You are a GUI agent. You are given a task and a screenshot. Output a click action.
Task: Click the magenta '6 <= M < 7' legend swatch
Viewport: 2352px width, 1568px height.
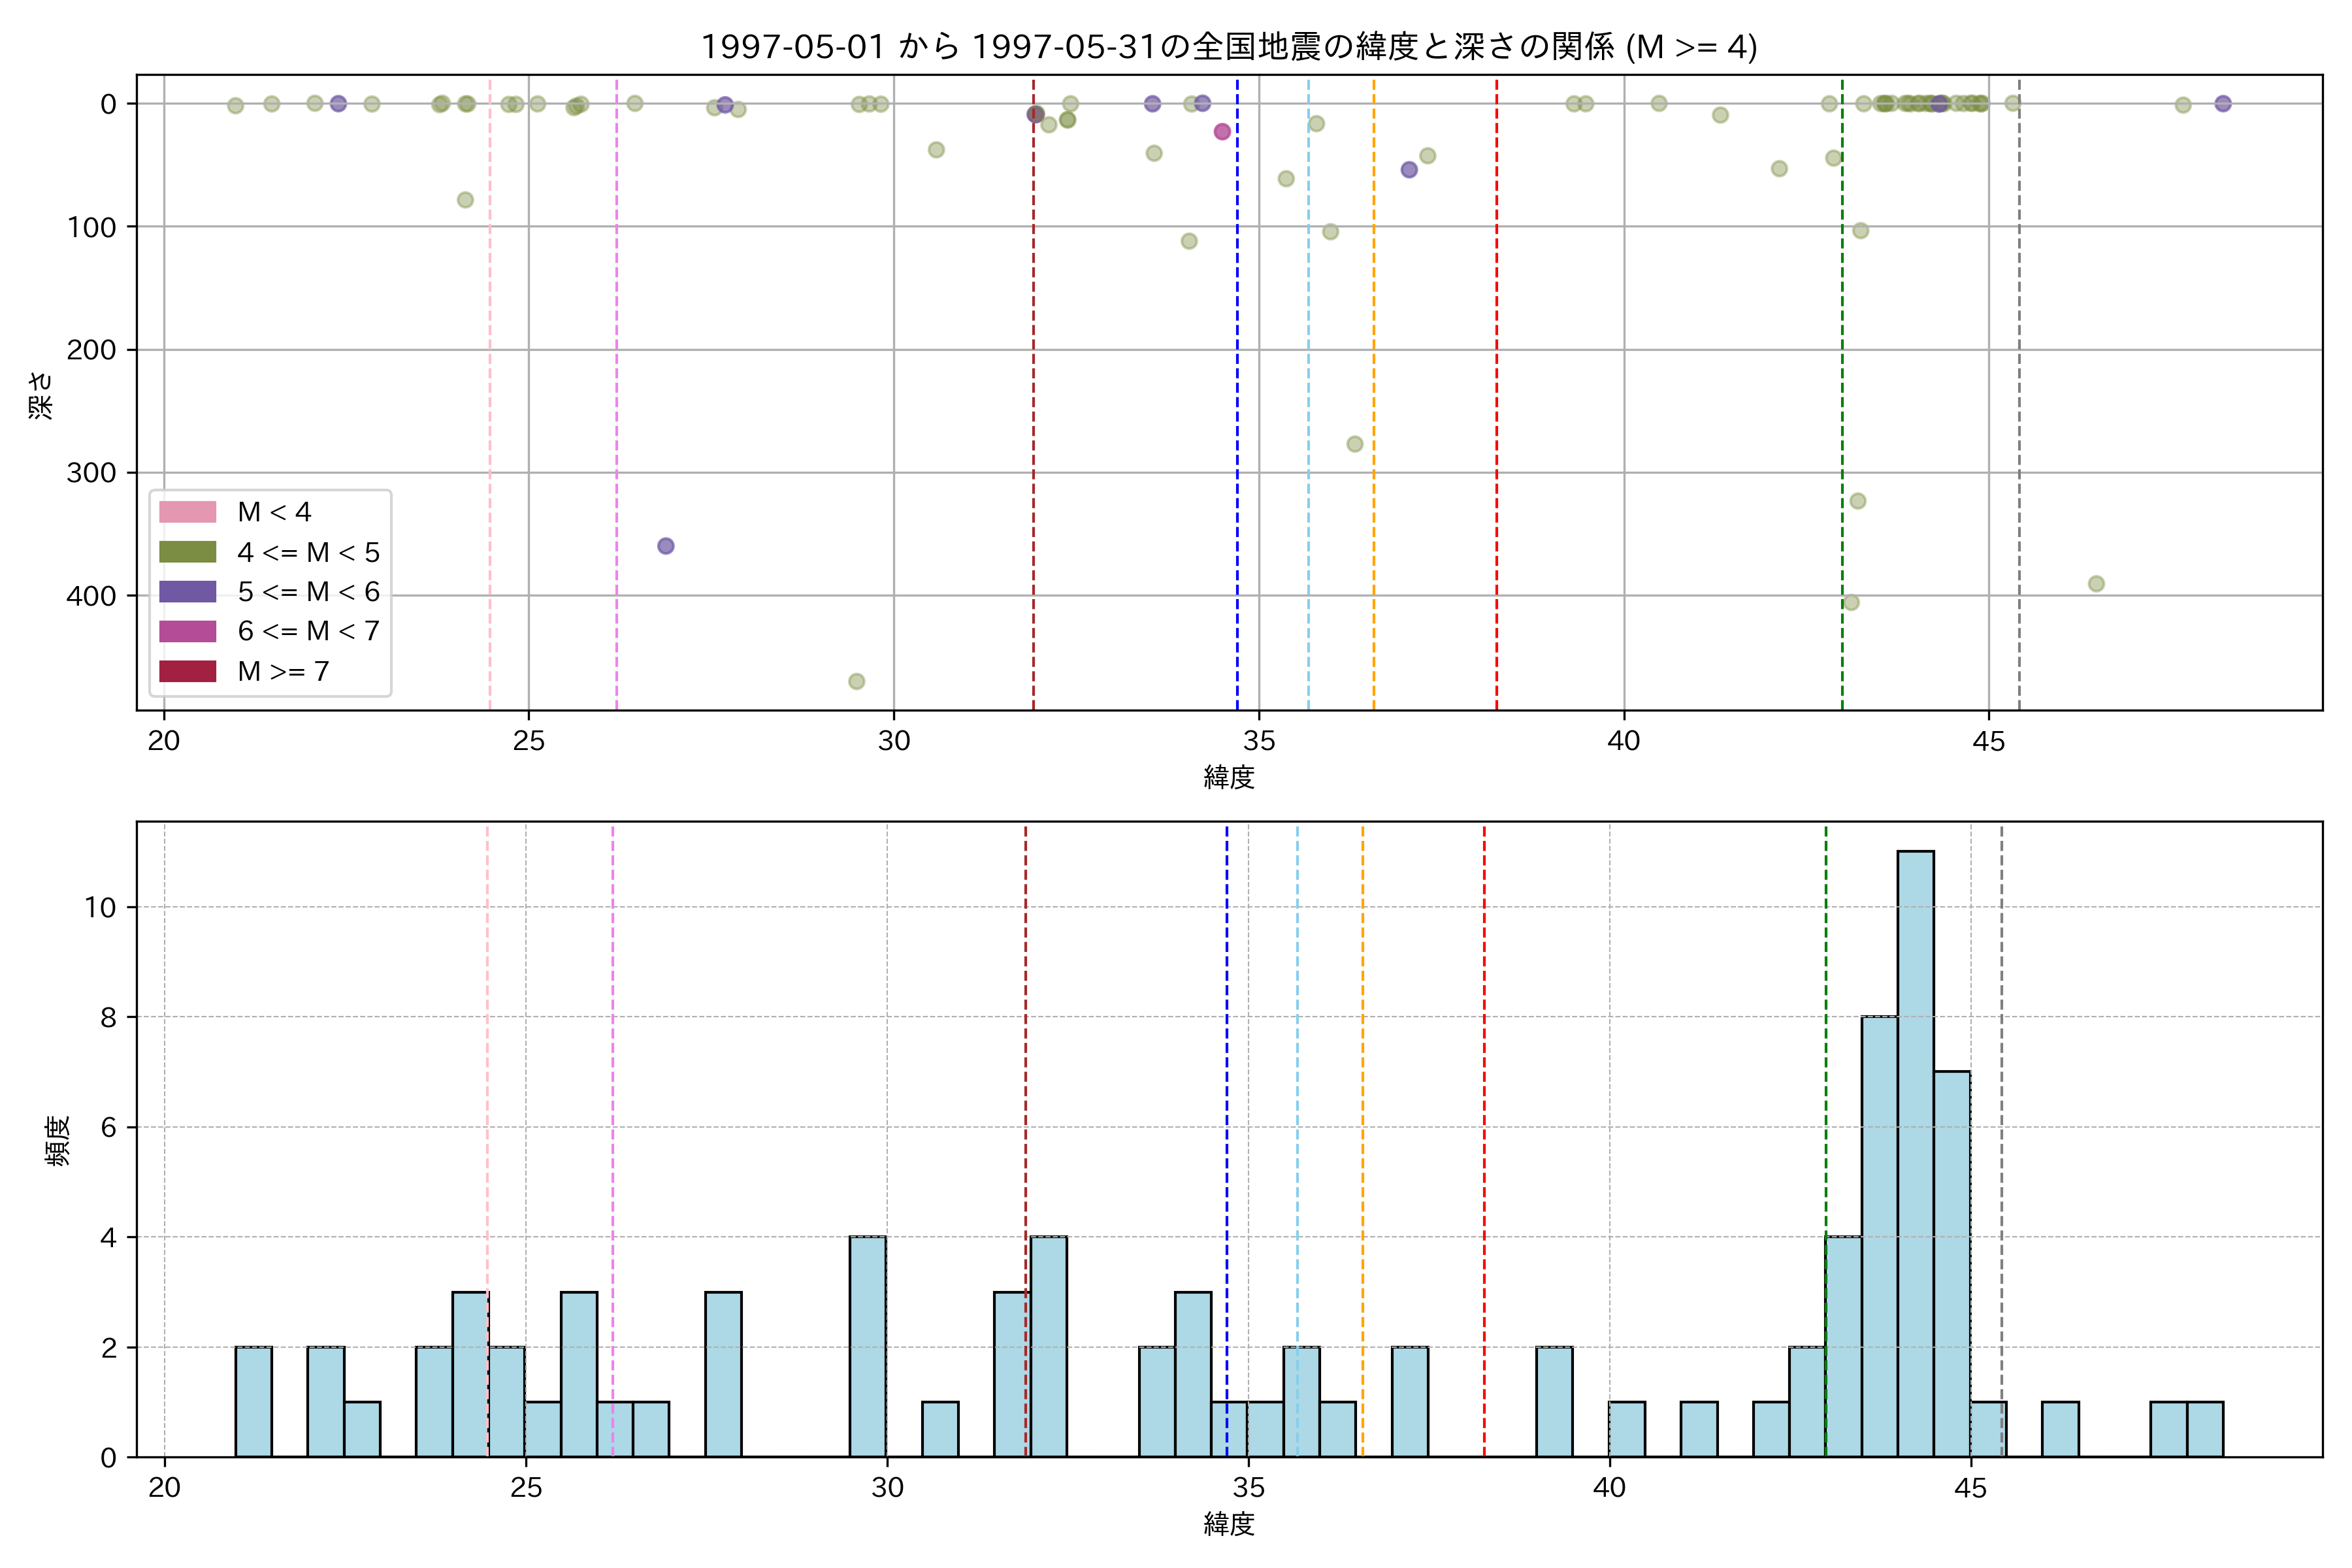click(187, 631)
